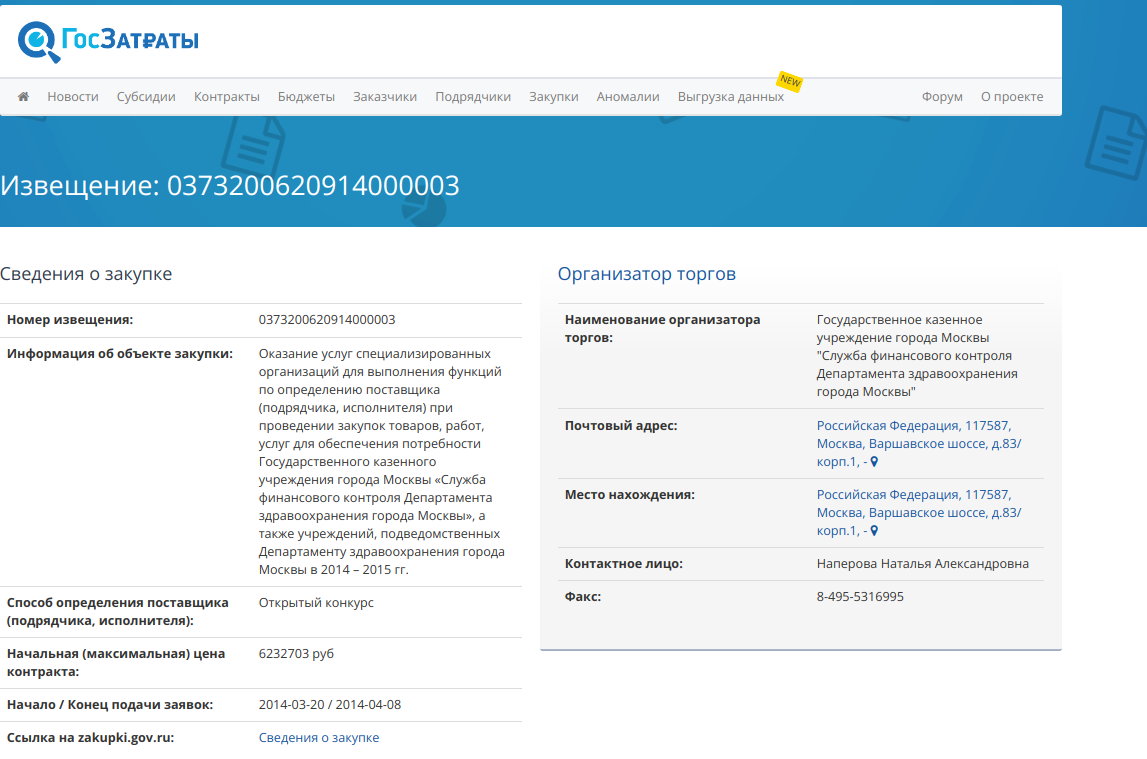Click the yellow NEW badge

pos(790,81)
